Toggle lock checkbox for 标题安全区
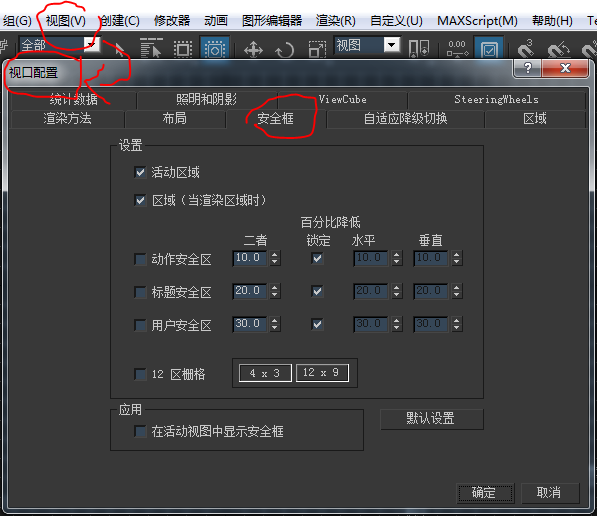Viewport: 597px width, 516px height. point(317,292)
